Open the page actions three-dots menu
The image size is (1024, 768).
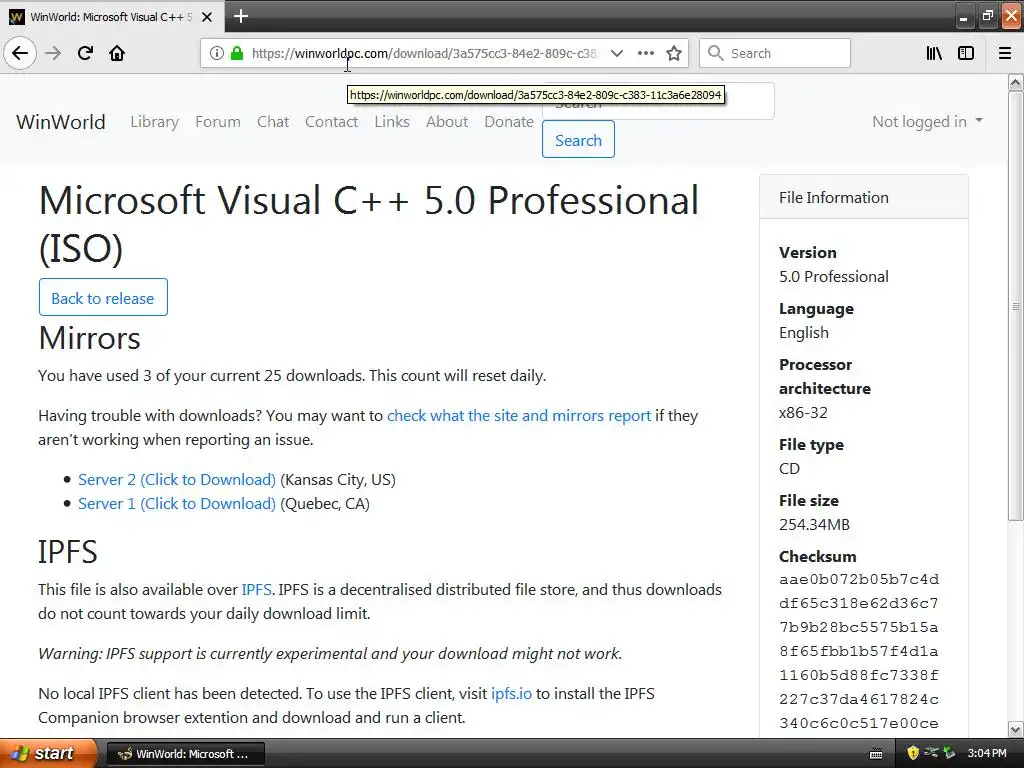(x=646, y=53)
